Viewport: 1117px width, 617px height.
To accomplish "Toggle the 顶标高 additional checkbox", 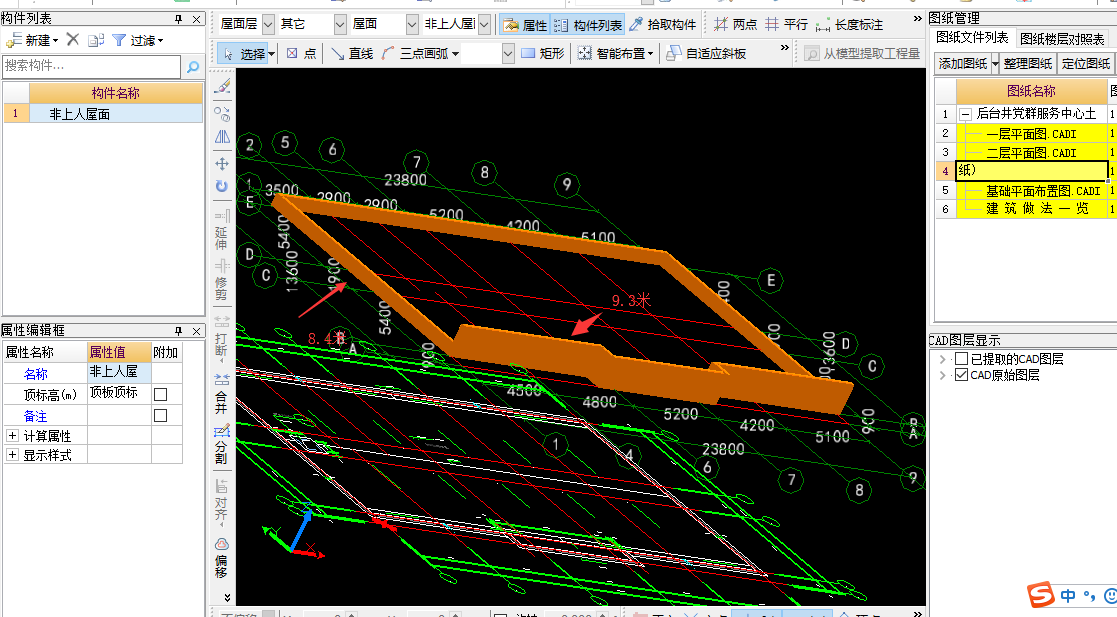I will tap(161, 394).
